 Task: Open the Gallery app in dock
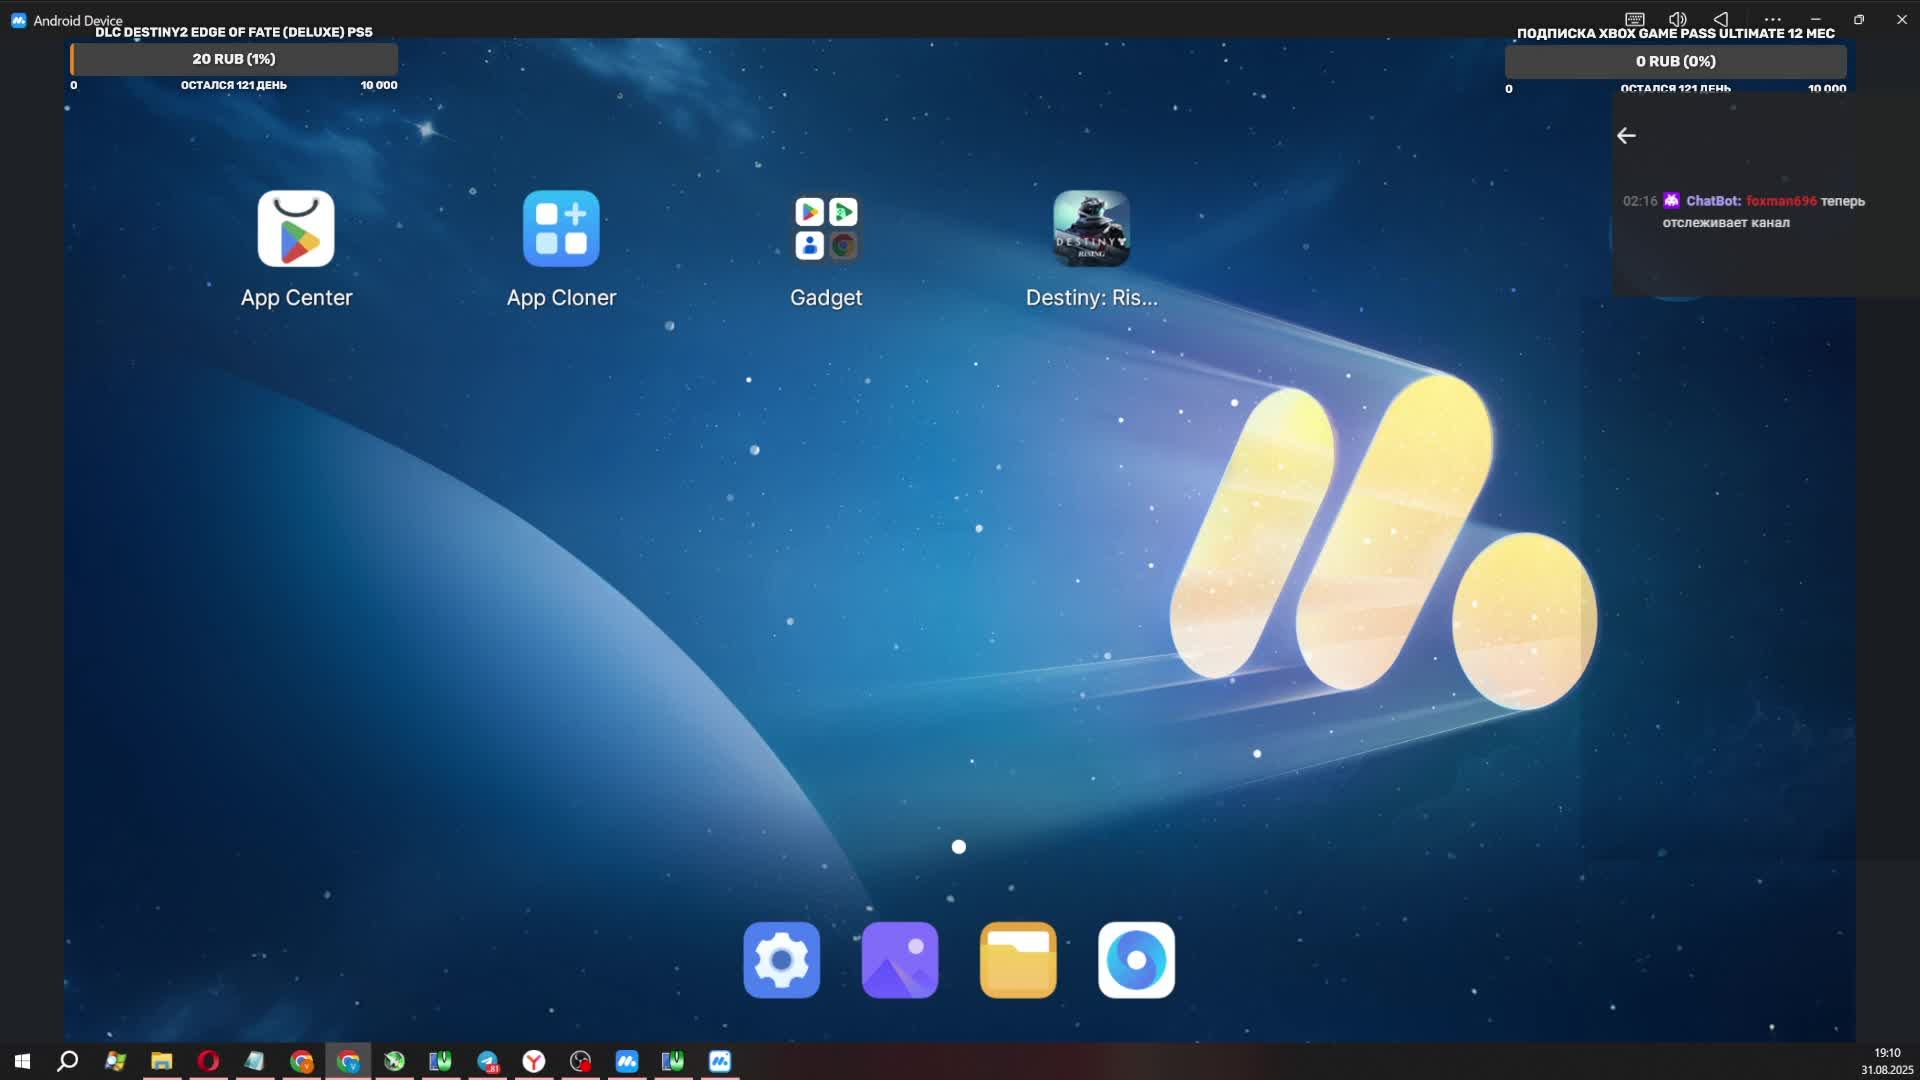(899, 960)
